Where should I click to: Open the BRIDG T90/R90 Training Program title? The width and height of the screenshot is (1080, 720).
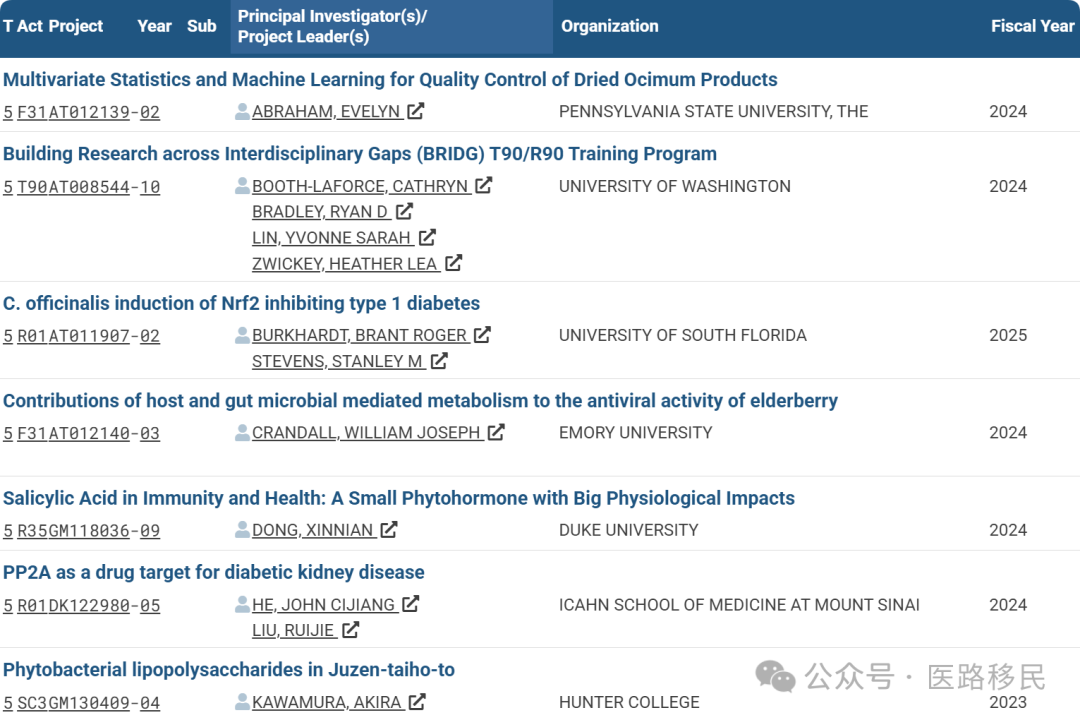point(360,154)
